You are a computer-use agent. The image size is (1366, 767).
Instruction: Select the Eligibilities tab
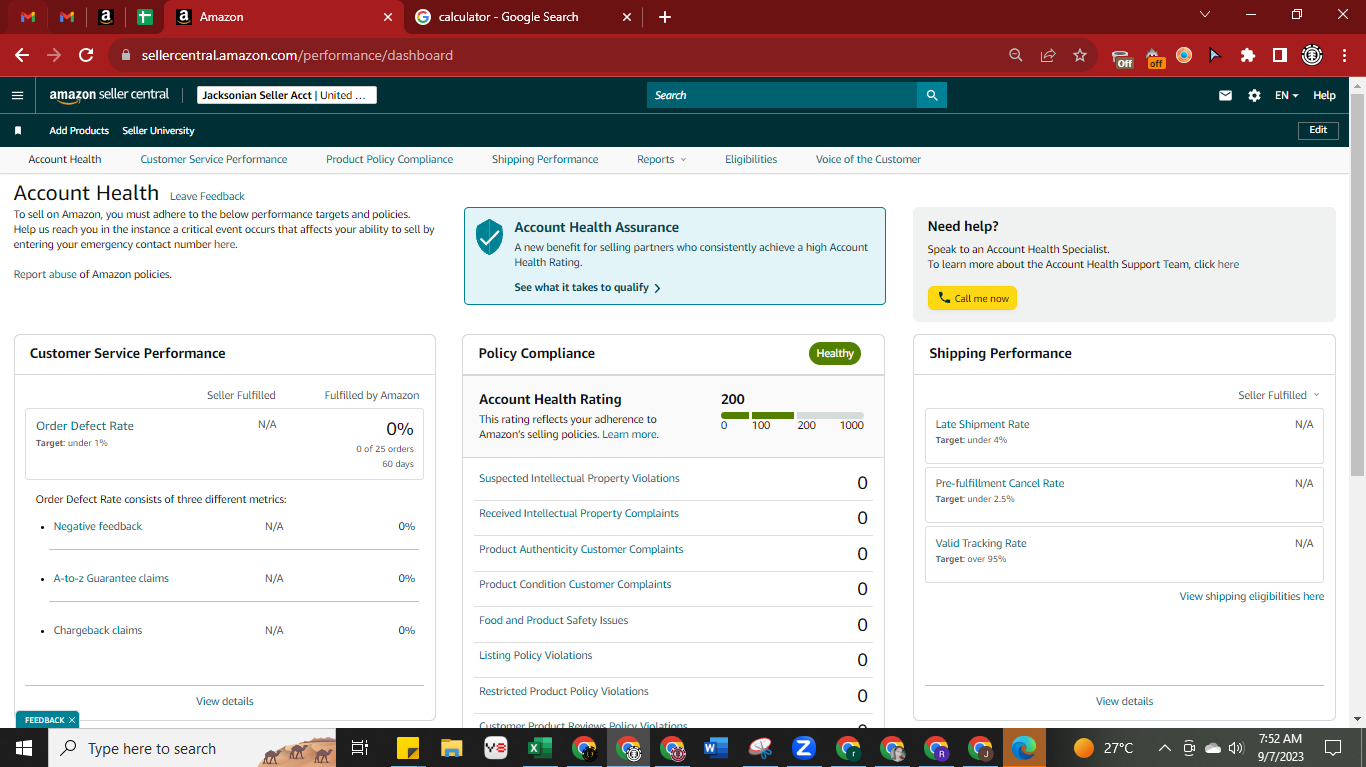coord(751,159)
